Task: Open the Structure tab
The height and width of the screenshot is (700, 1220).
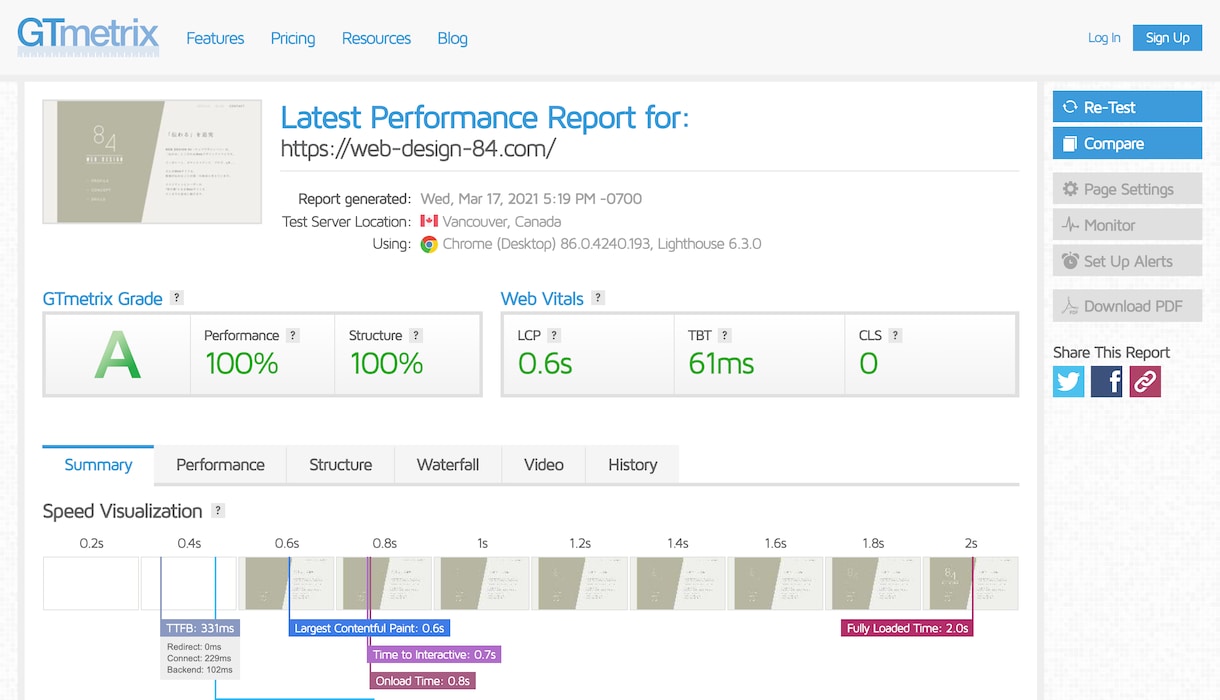Action: [x=340, y=465]
